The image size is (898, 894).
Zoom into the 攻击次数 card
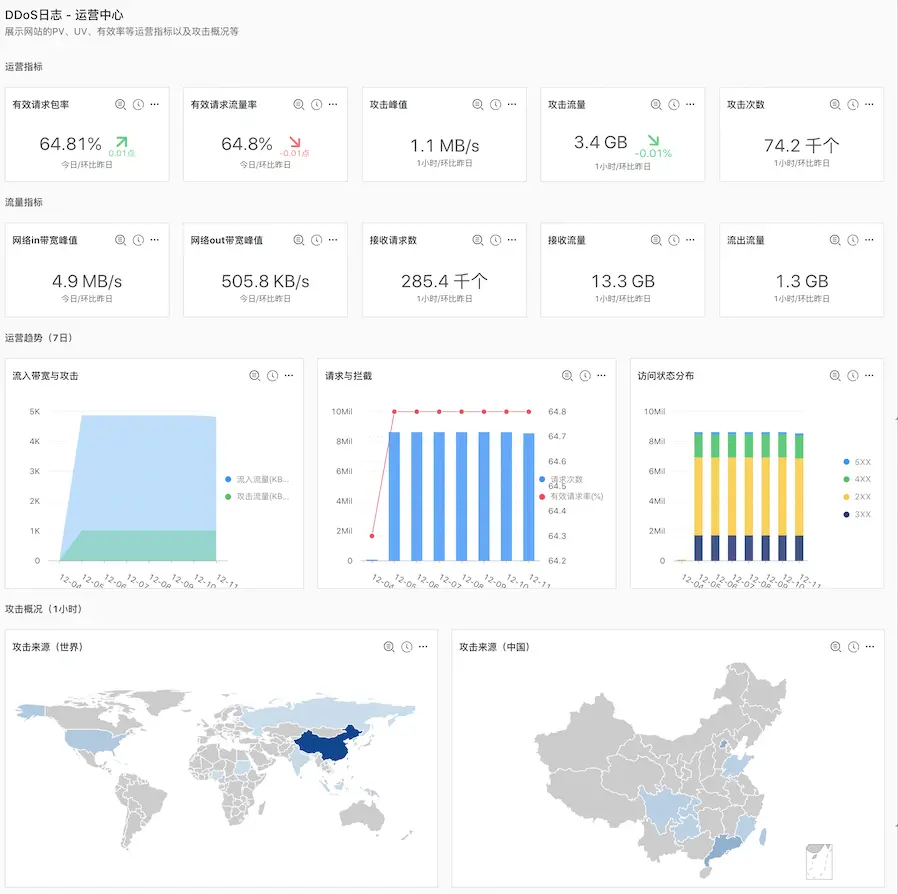[835, 104]
